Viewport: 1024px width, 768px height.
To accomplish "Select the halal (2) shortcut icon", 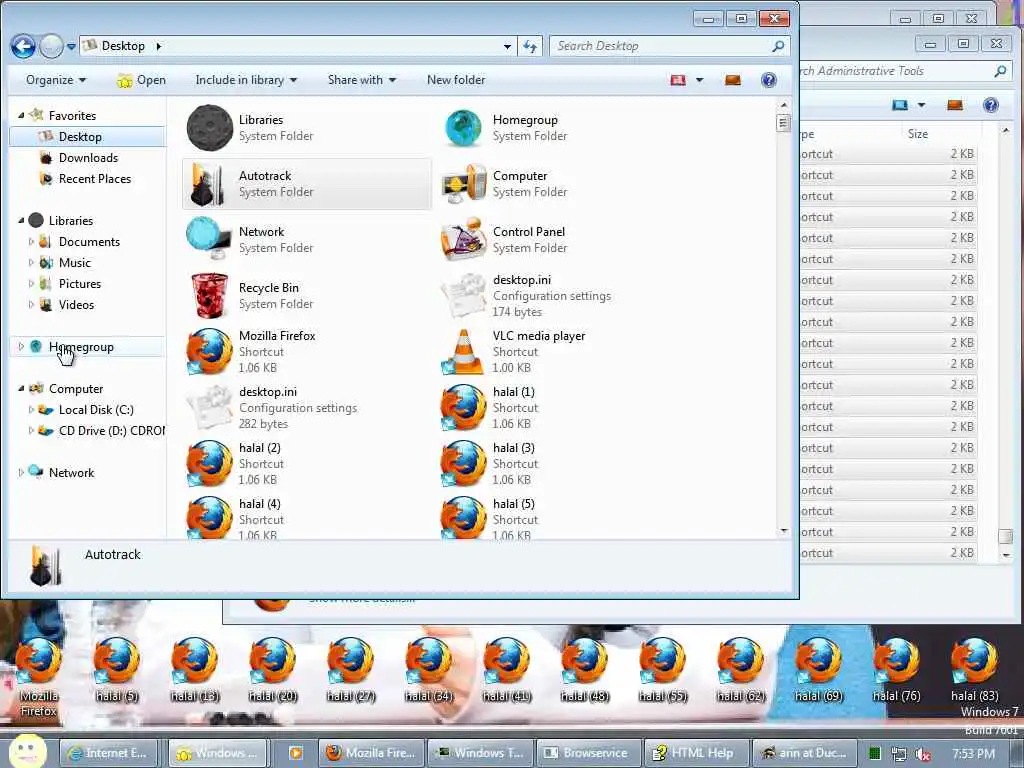I will tap(210, 464).
